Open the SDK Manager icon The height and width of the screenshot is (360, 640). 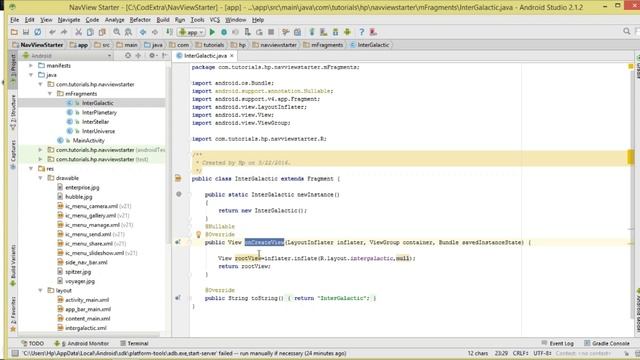pyautogui.click(x=336, y=32)
